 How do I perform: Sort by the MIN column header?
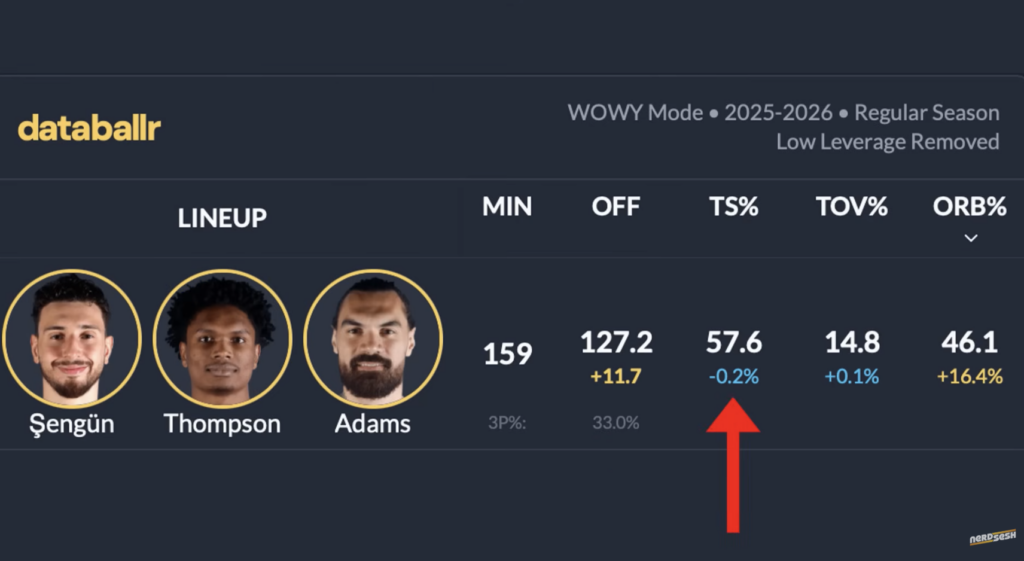point(507,207)
